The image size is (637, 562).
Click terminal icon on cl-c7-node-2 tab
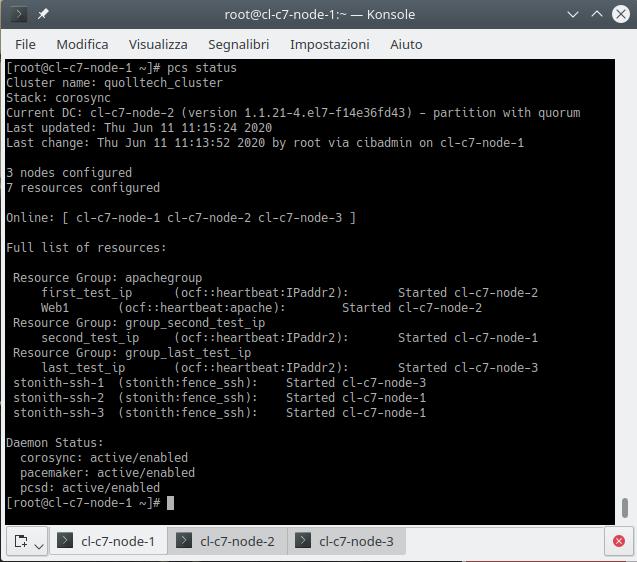(184, 541)
